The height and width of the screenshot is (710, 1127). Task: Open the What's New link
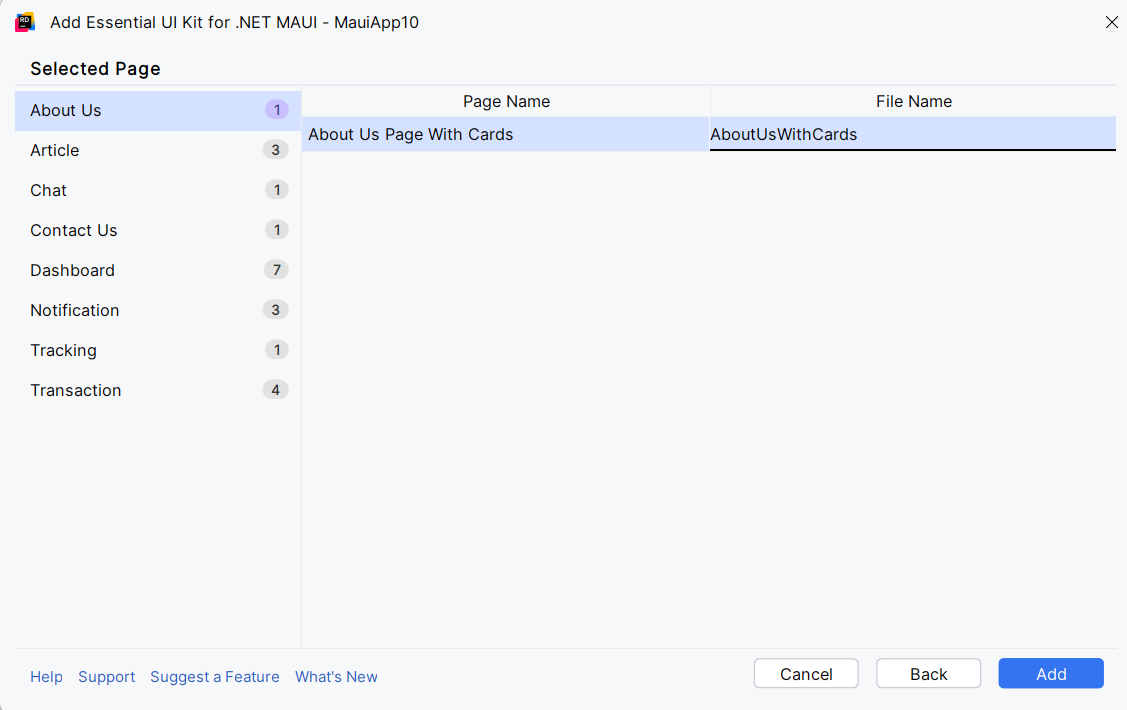click(336, 677)
